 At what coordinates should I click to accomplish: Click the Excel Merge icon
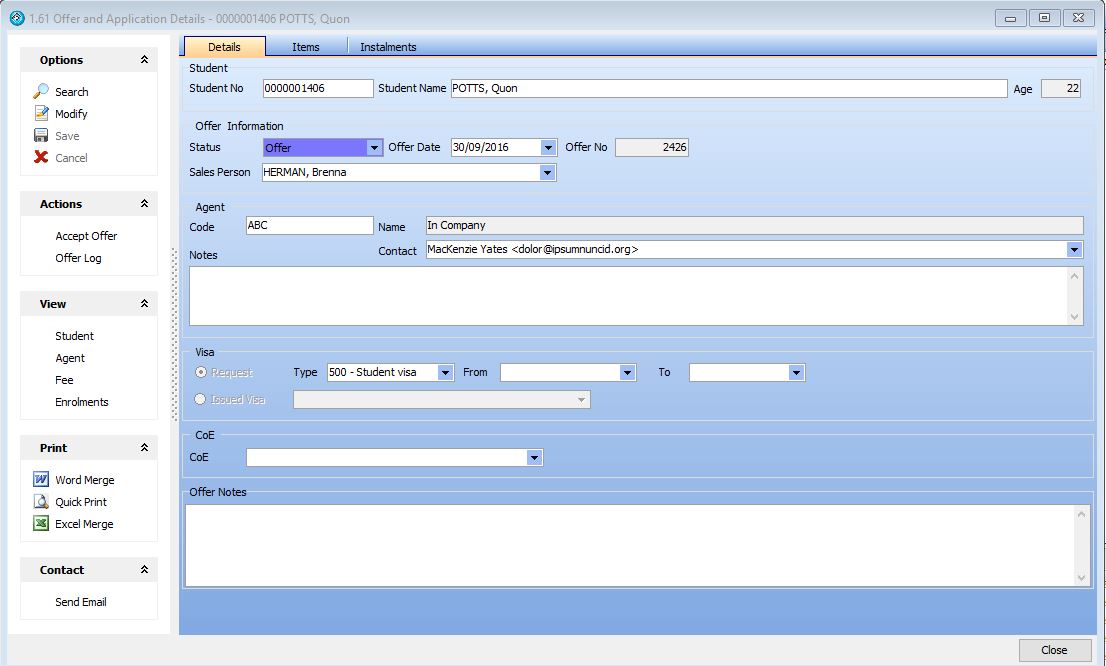tap(41, 523)
